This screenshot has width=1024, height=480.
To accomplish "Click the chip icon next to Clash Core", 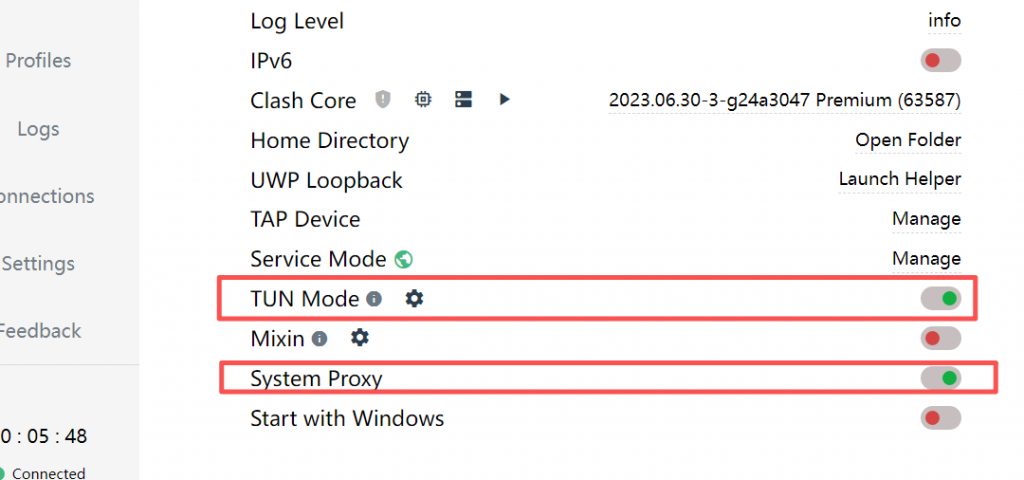I will click(x=423, y=100).
